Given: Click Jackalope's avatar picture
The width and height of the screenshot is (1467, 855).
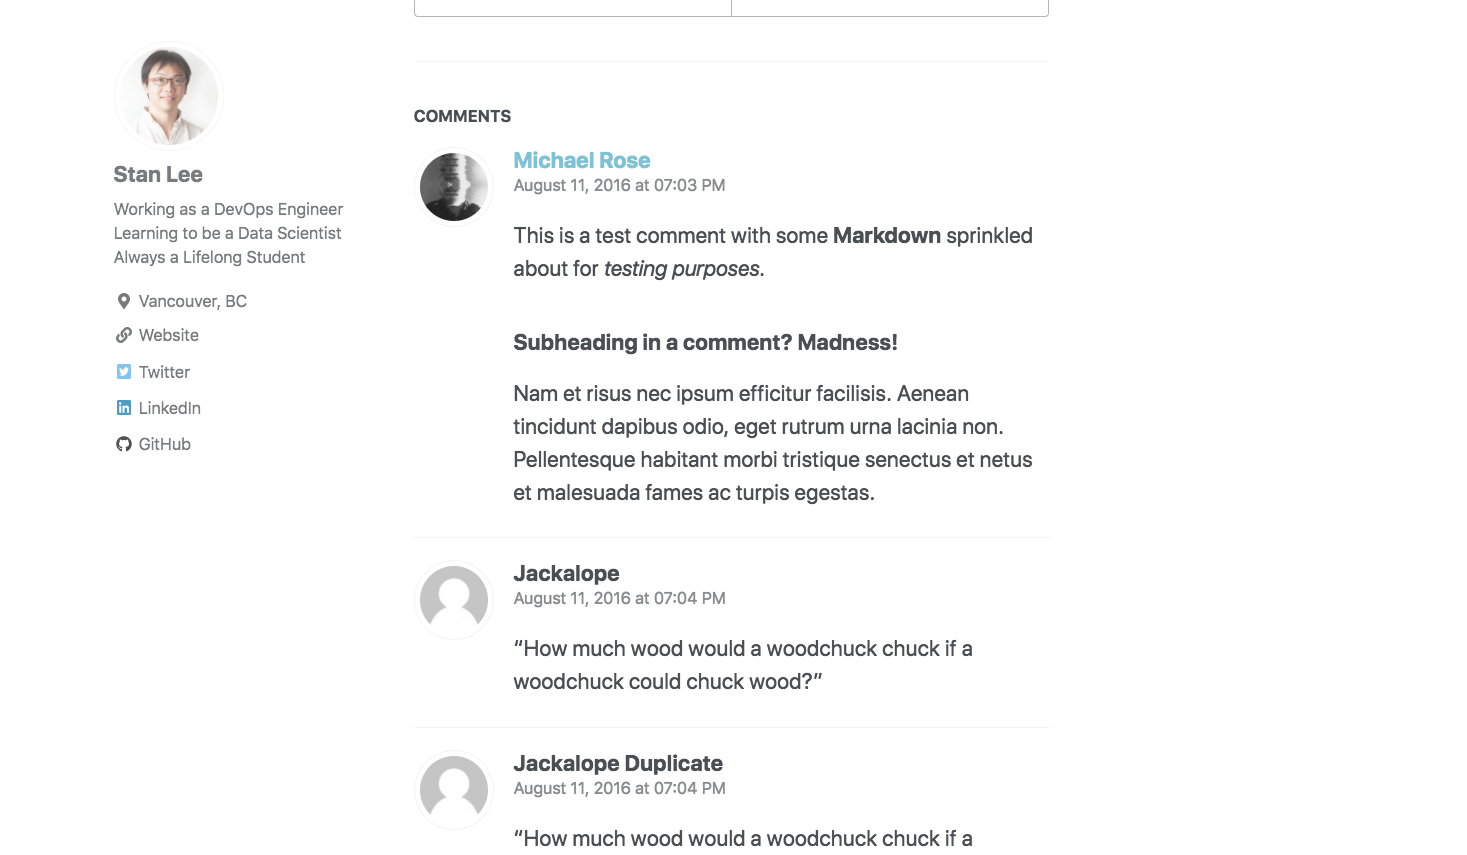Looking at the screenshot, I should 453,599.
